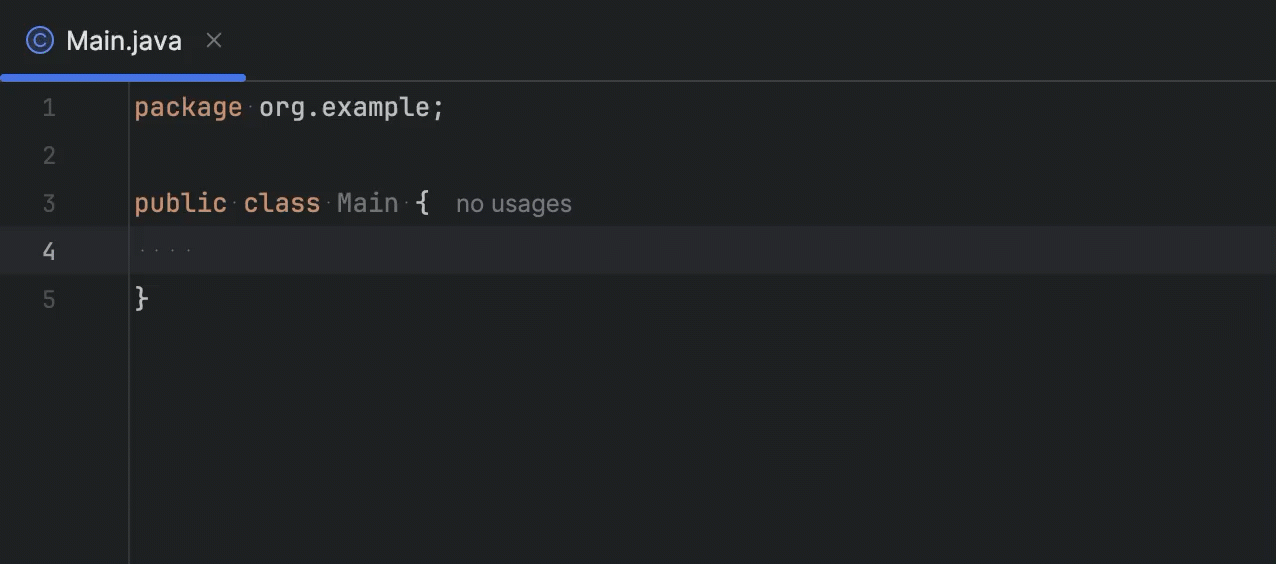Select line number 3 in the gutter
This screenshot has width=1276, height=564.
[49, 204]
